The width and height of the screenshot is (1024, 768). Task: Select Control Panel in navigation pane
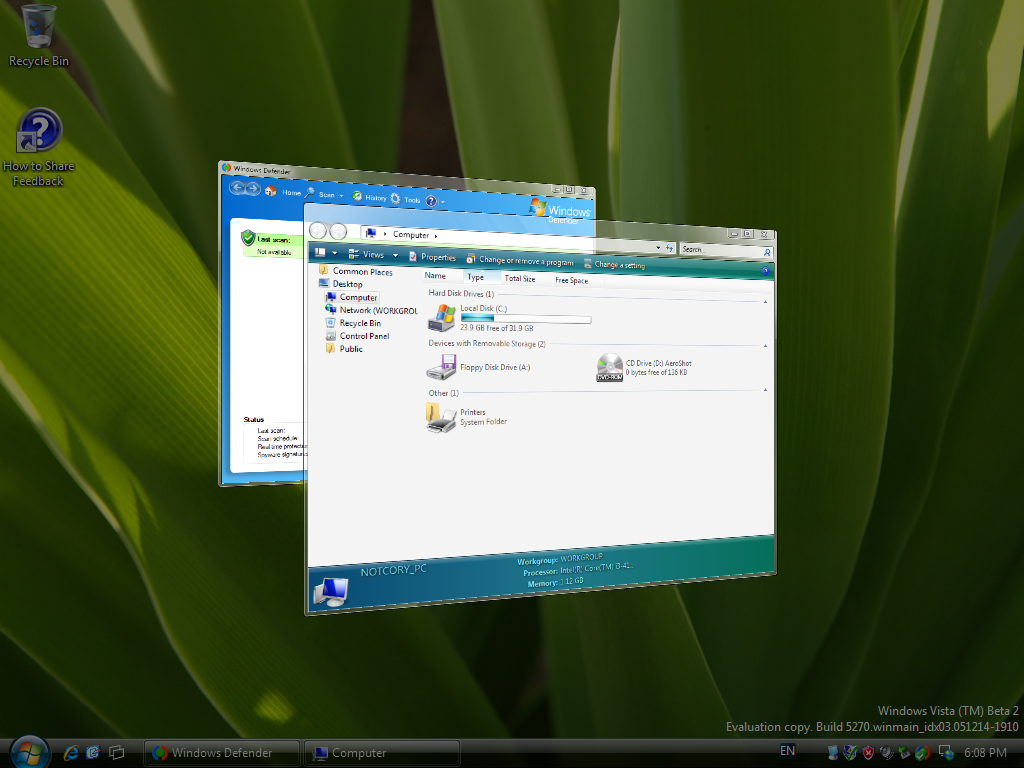pyautogui.click(x=357, y=336)
